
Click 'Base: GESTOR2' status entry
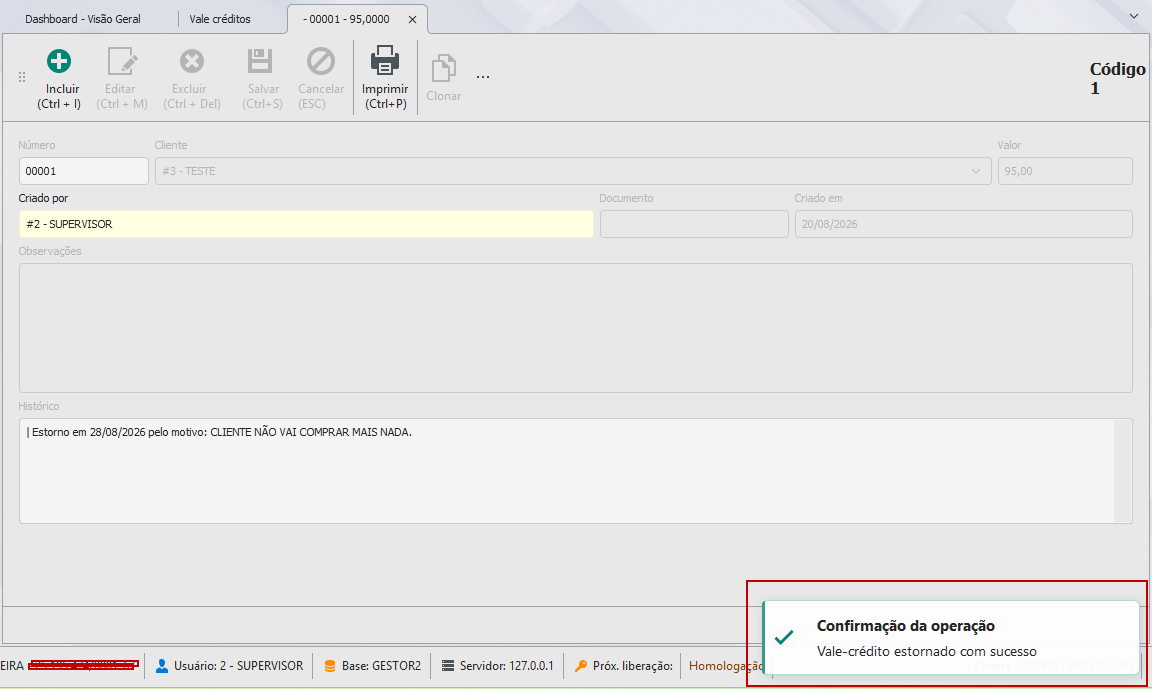click(x=372, y=666)
